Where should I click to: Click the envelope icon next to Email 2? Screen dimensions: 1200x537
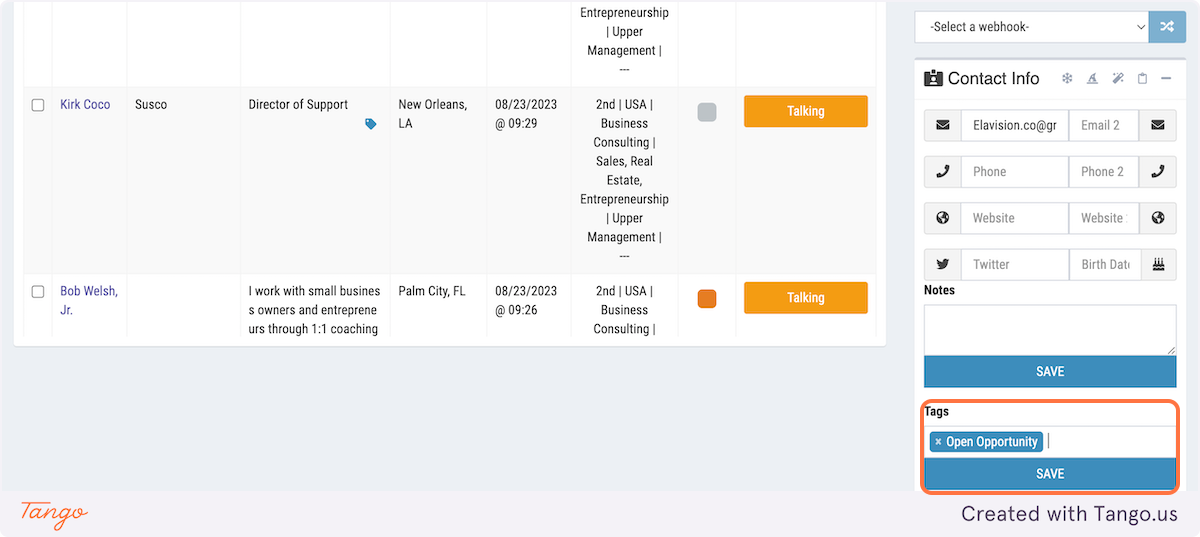point(1158,125)
